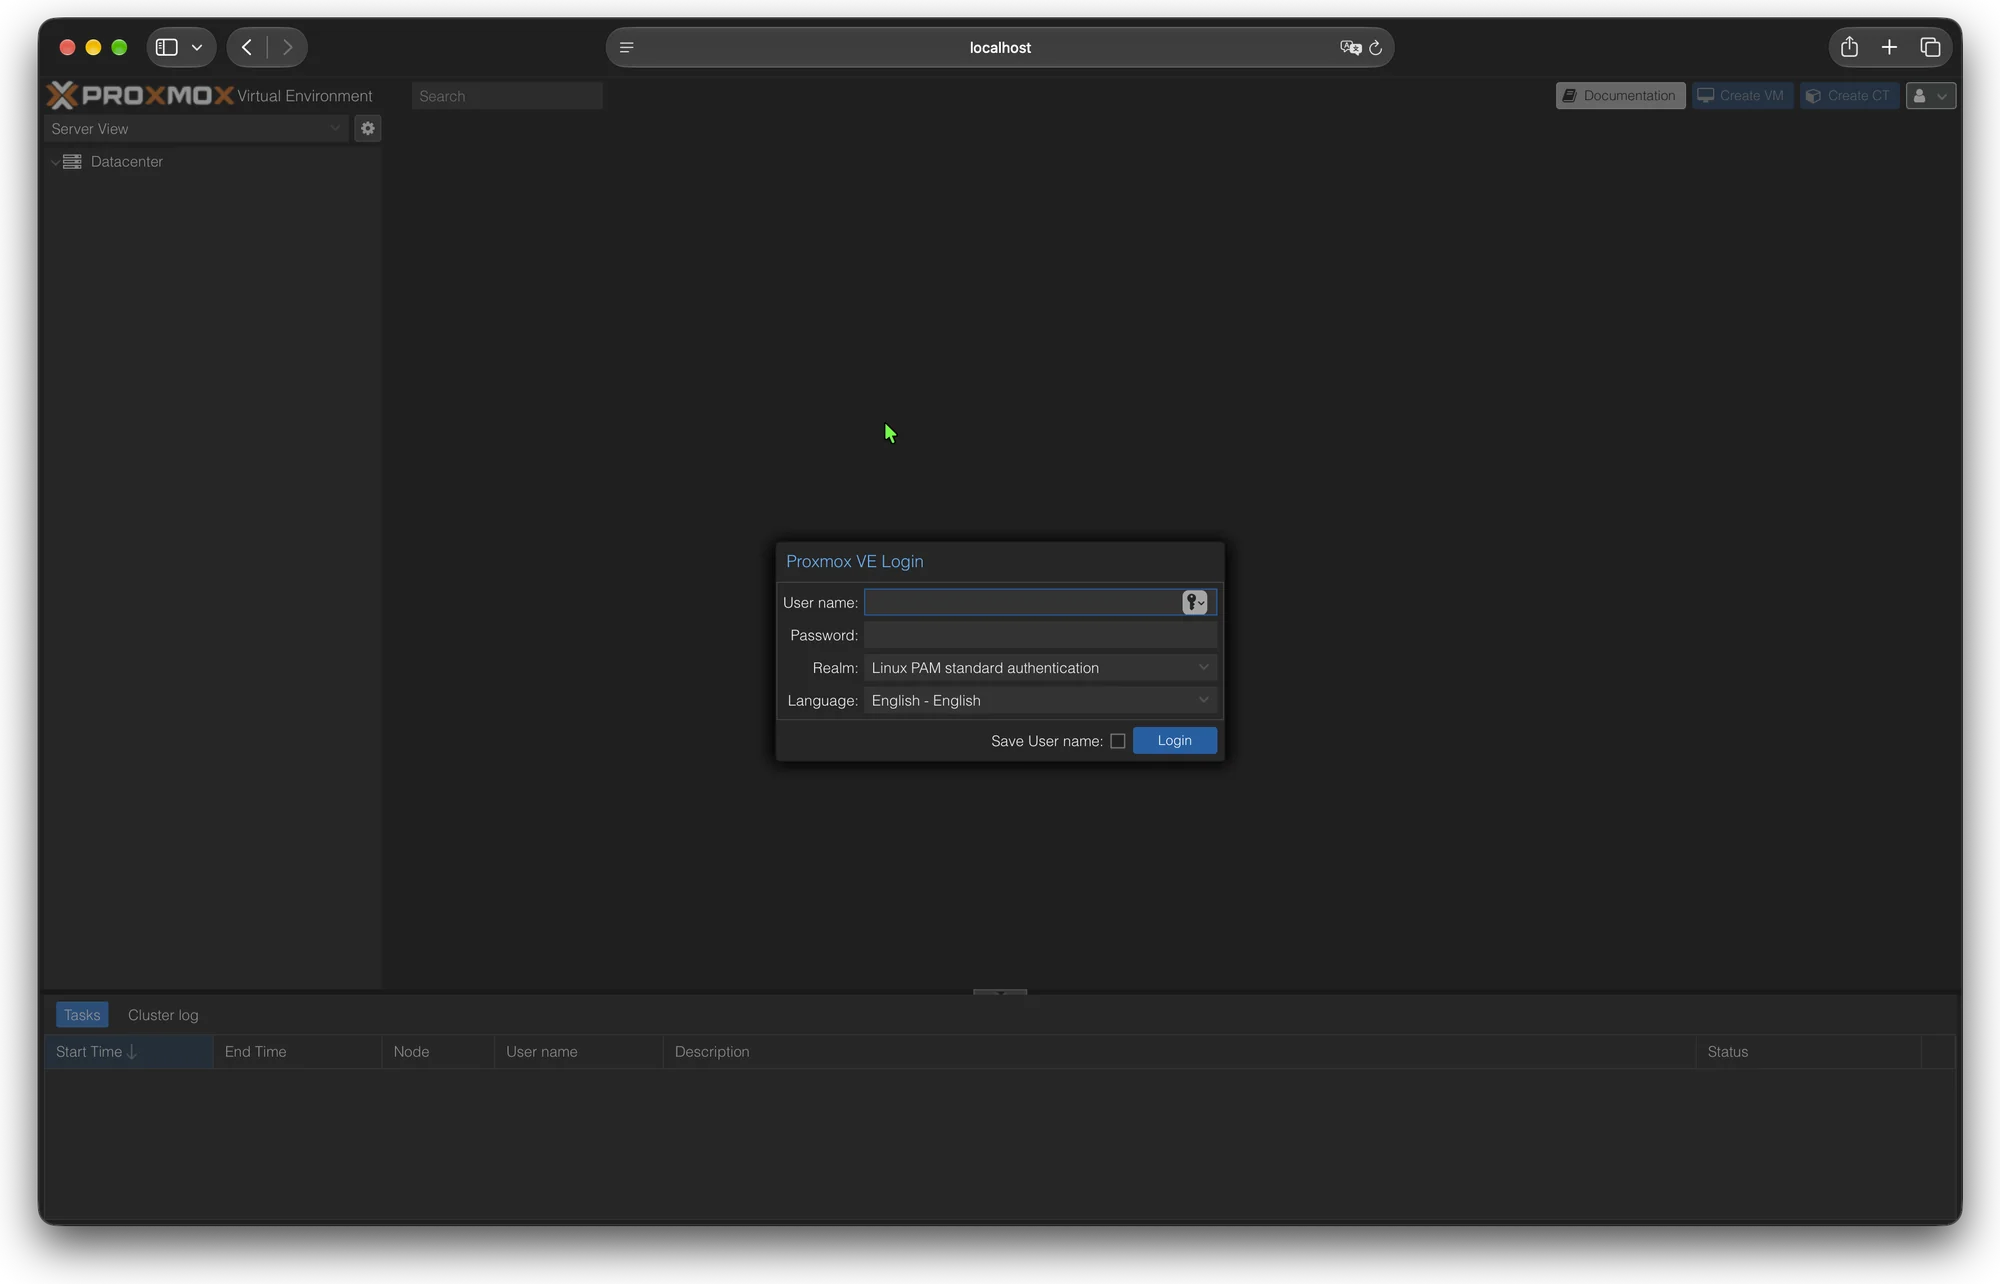Click the Login button
Viewport: 2000px width, 1284px height.
[1175, 741]
